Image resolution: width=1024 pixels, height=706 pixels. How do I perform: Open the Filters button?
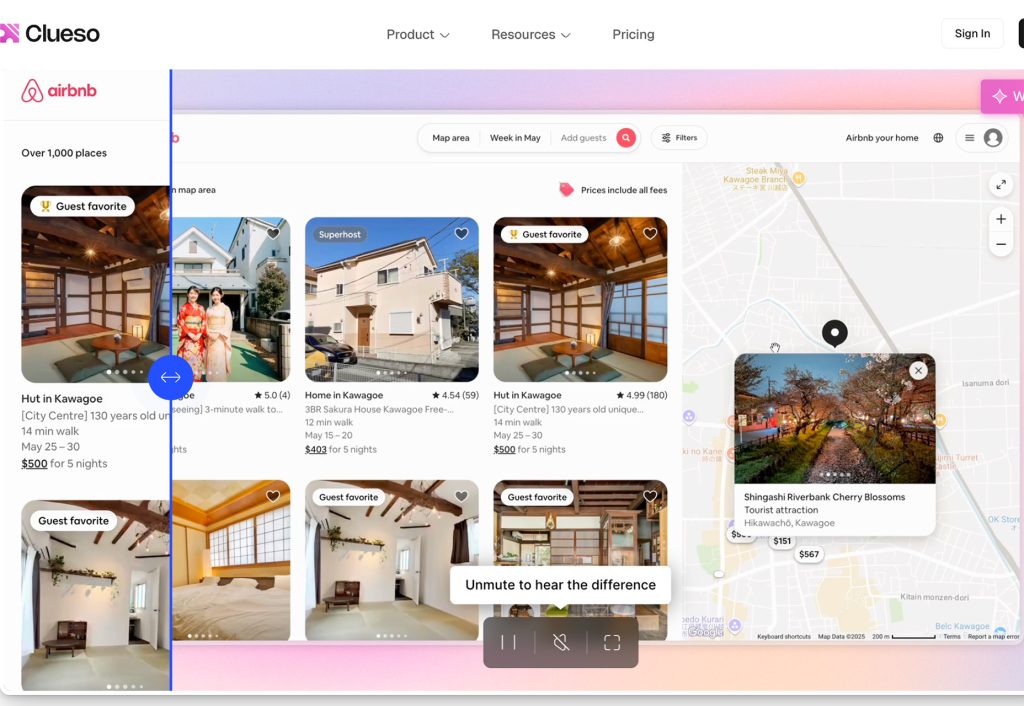coord(679,138)
